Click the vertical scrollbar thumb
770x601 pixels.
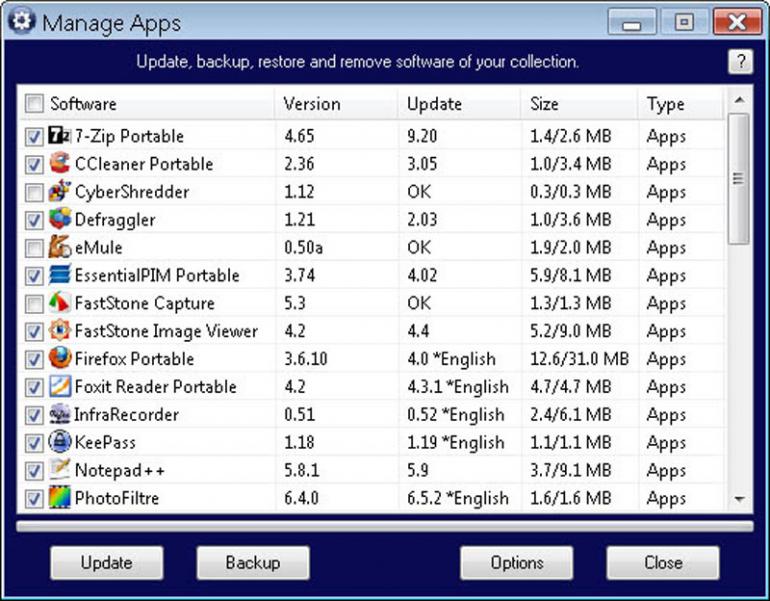click(739, 178)
